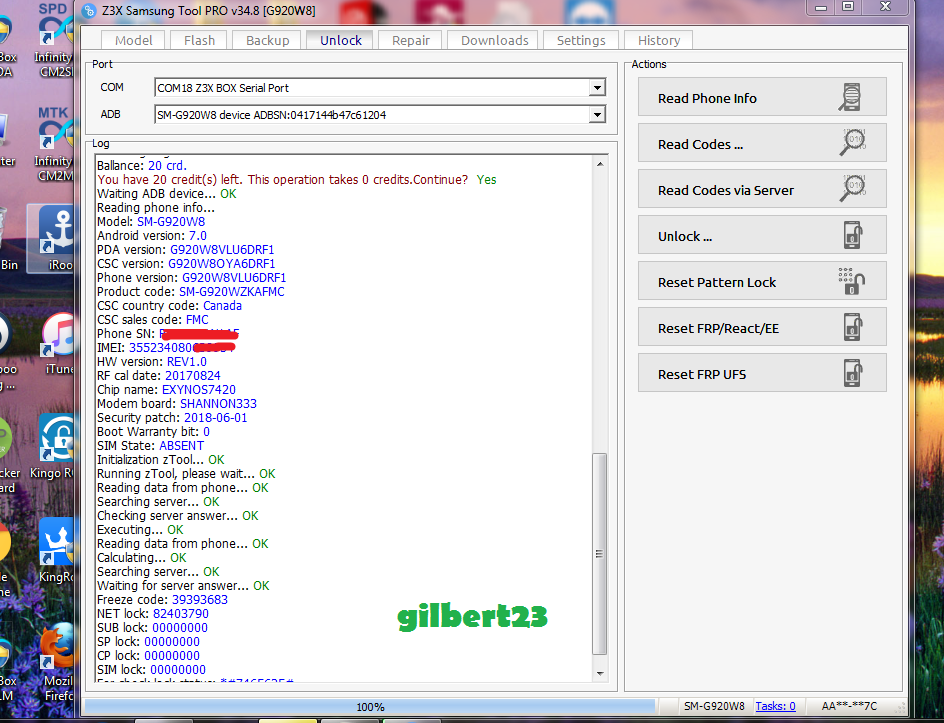Open the Mozilla Firefox desktop shortcut

57,662
